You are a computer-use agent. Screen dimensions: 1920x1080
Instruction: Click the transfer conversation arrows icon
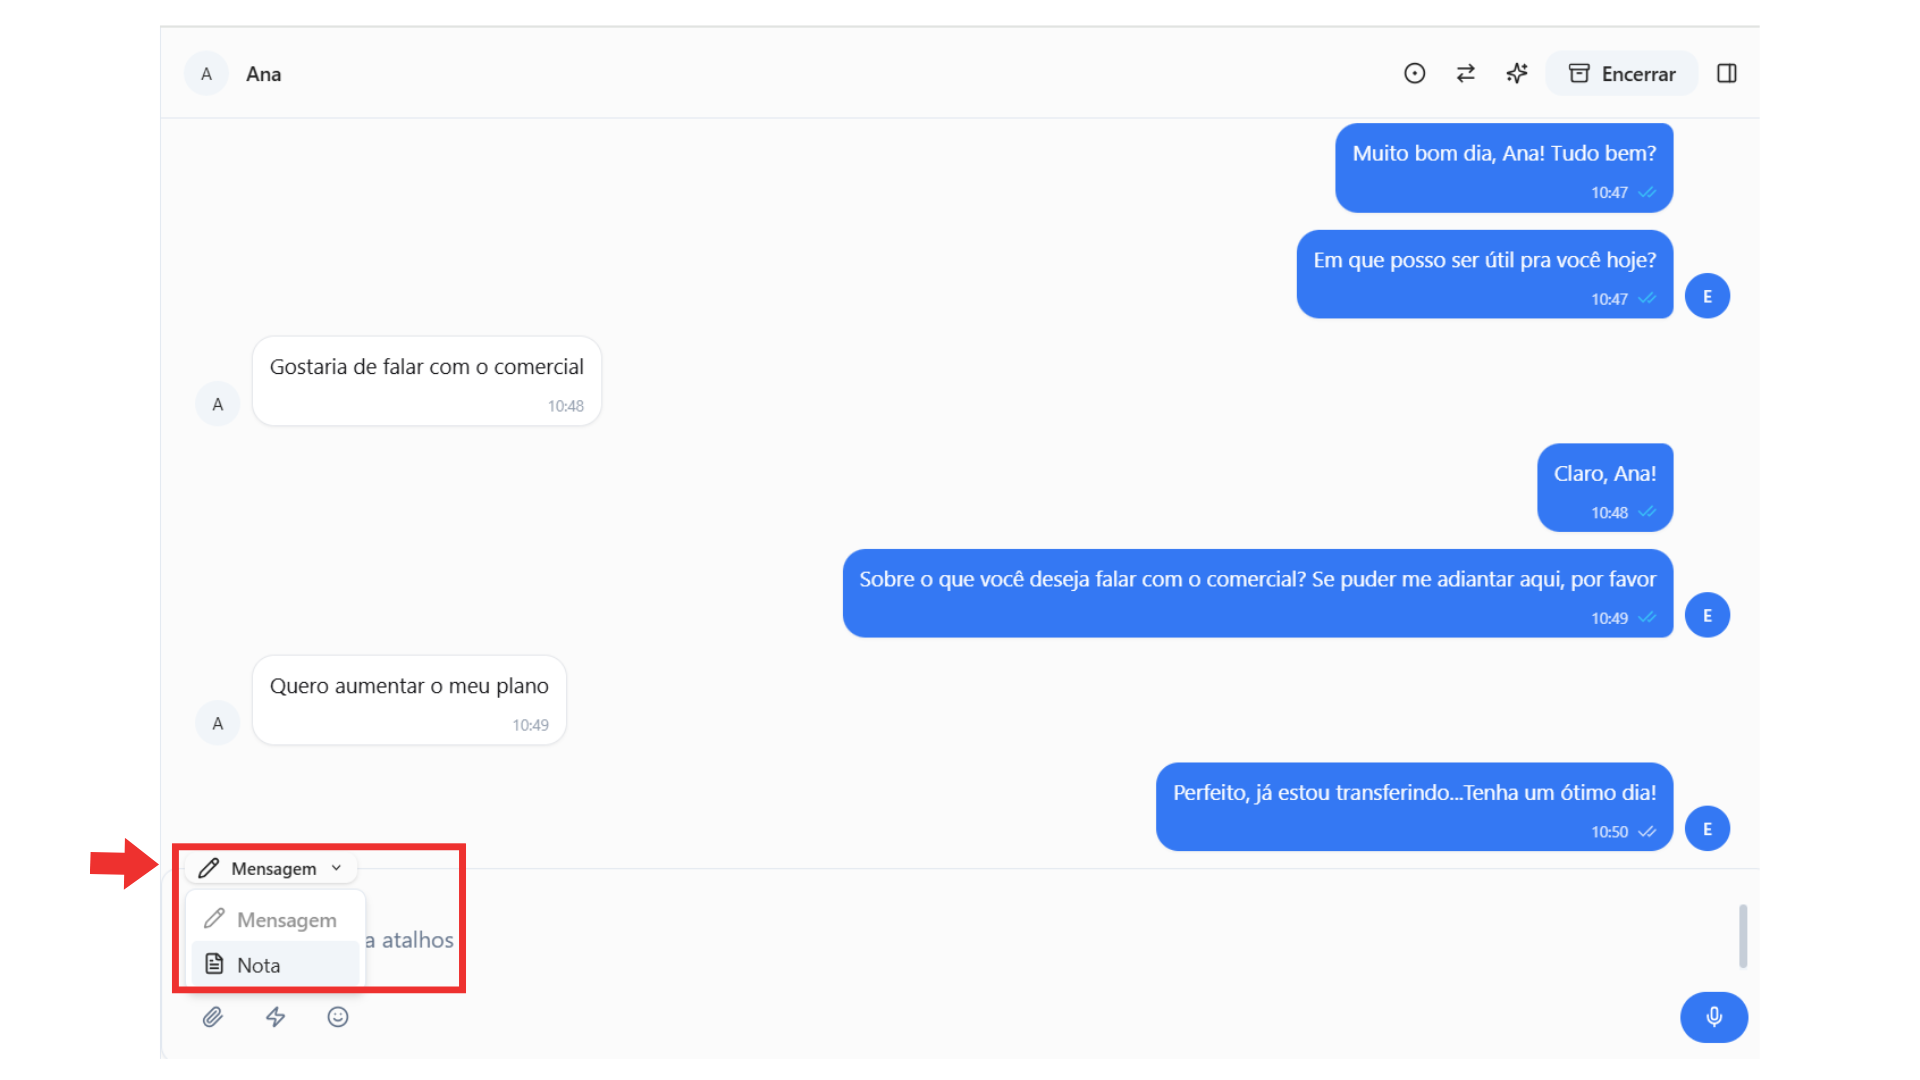pyautogui.click(x=1466, y=73)
